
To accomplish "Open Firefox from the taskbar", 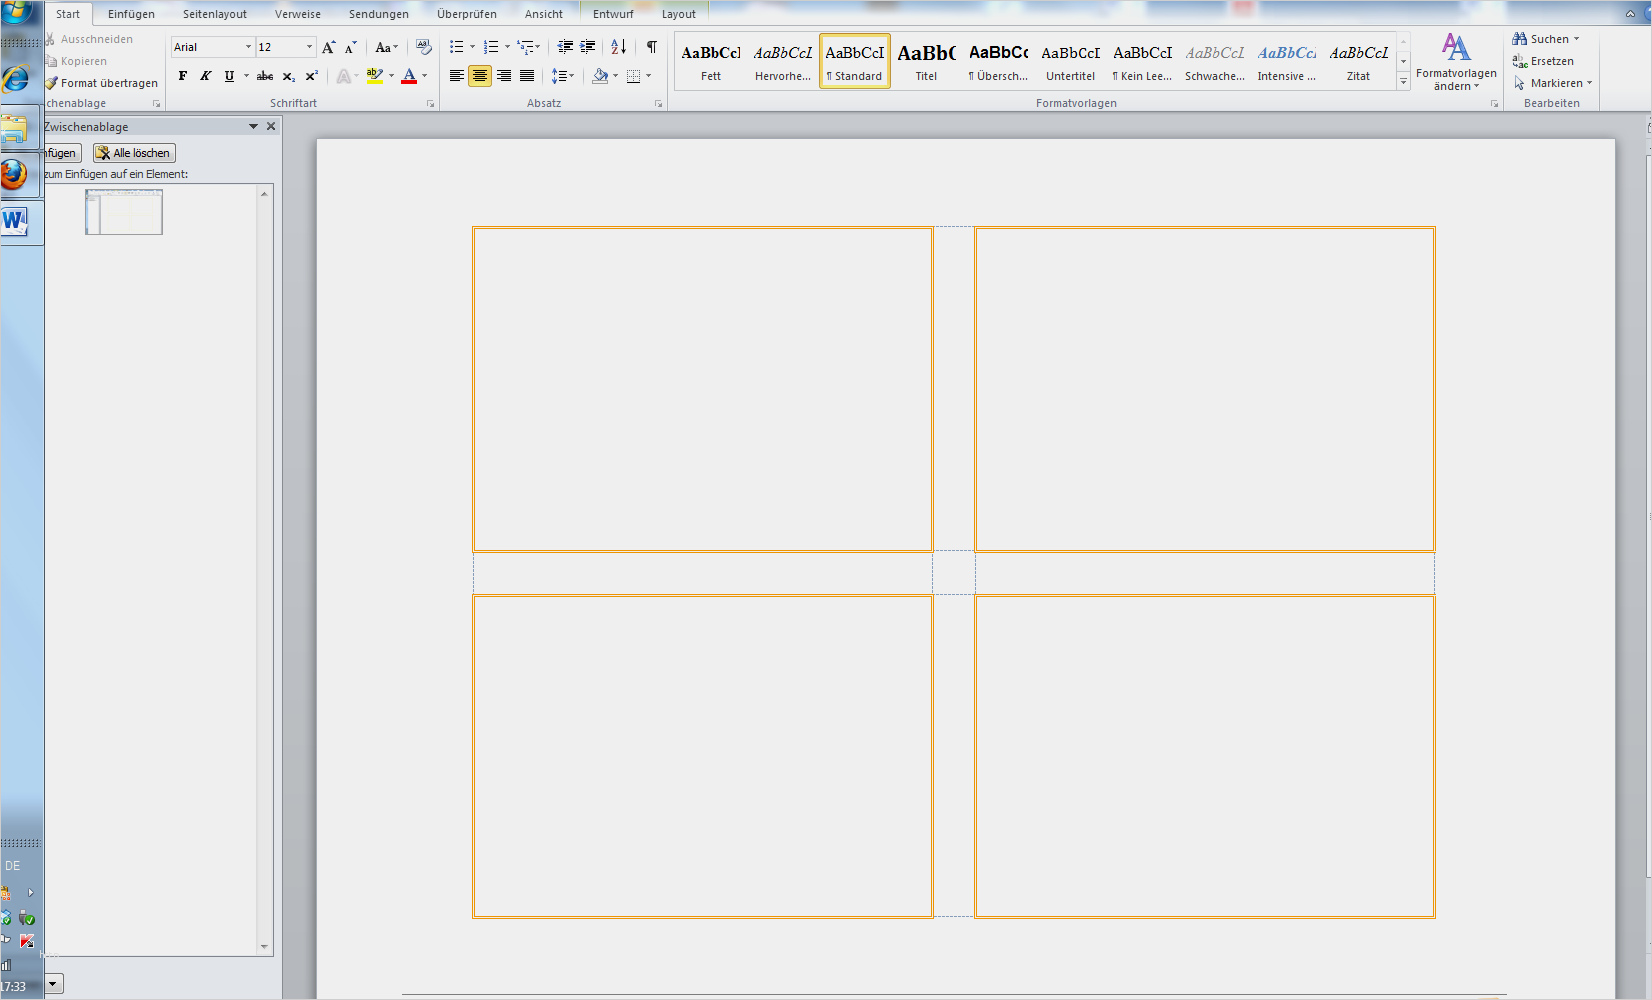I will click(x=14, y=175).
